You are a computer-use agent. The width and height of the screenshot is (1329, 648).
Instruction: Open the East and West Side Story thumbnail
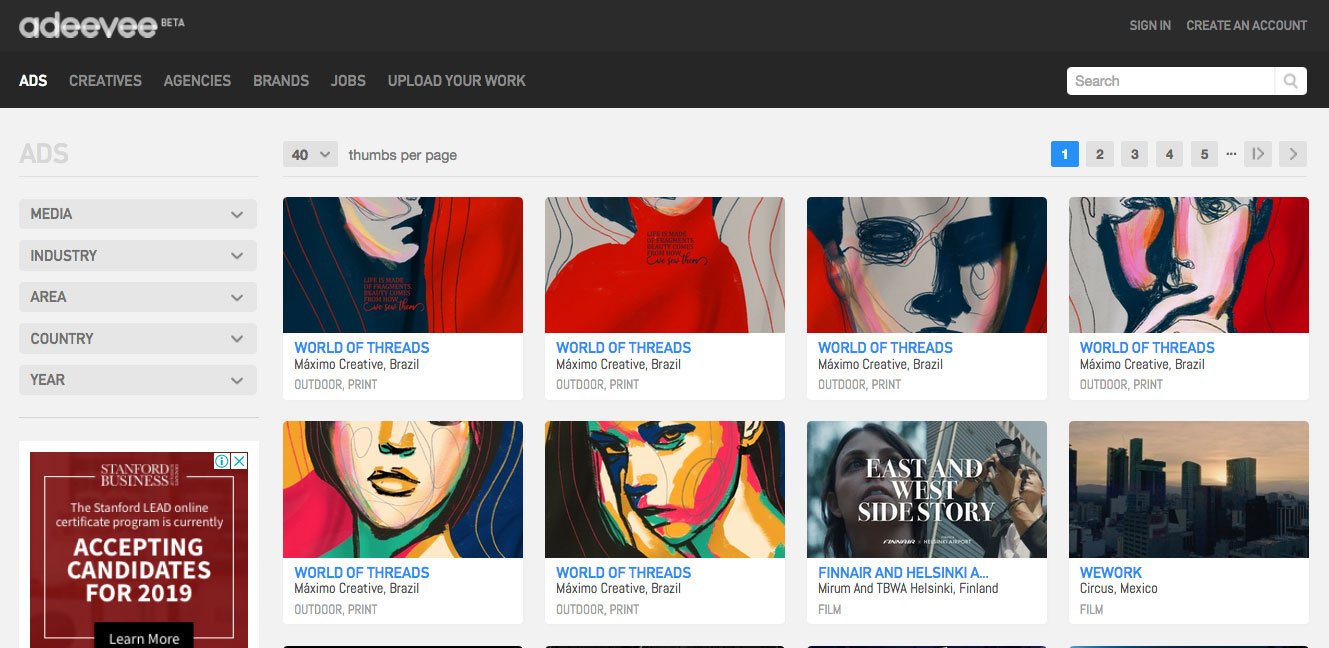click(x=926, y=489)
